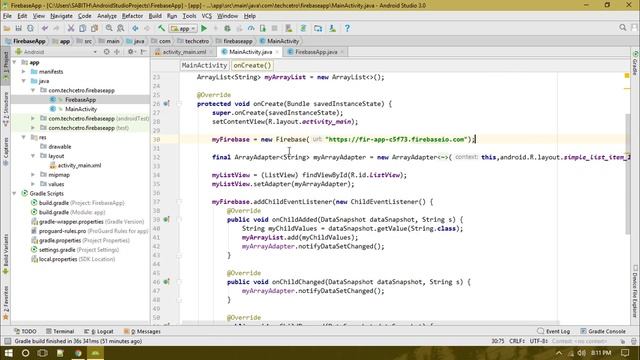Click the Replace magnifier icon
This screenshot has height=360, width=640.
[121, 29]
